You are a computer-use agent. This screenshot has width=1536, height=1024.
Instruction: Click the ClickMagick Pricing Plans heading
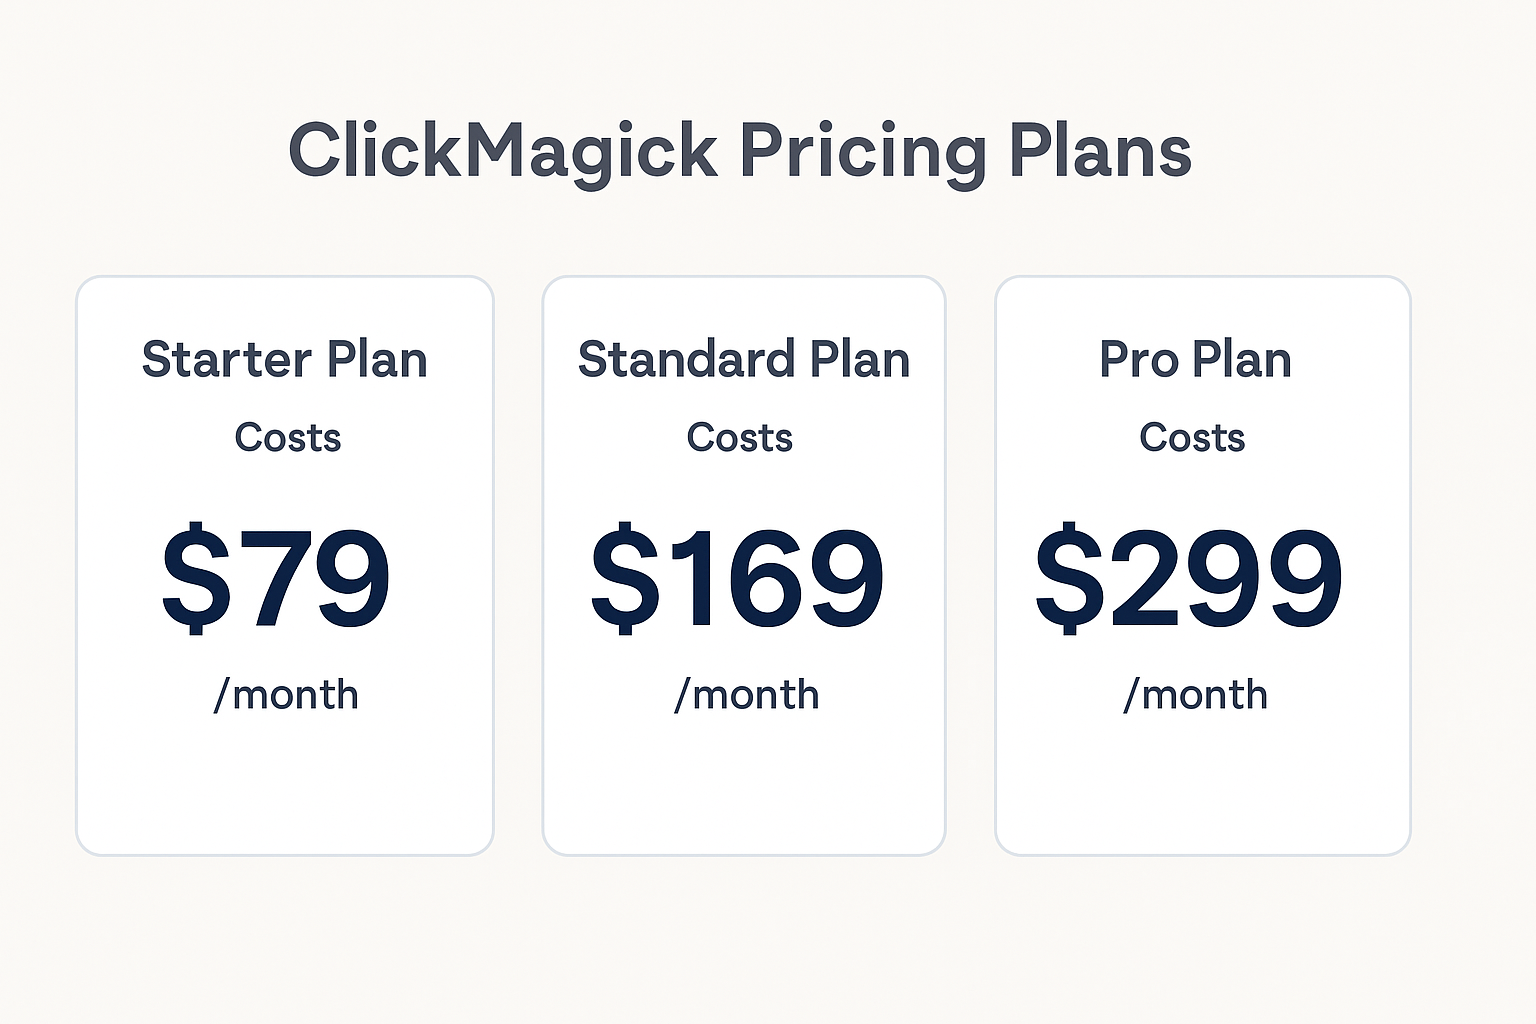740,153
